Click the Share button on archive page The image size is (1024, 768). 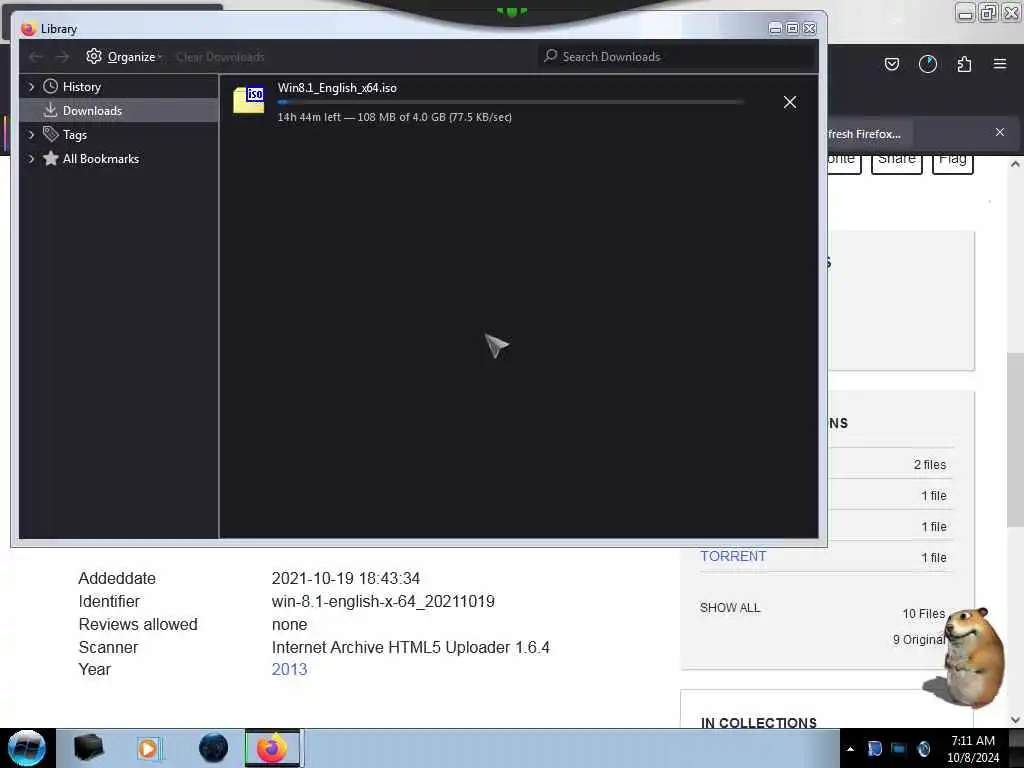point(897,161)
